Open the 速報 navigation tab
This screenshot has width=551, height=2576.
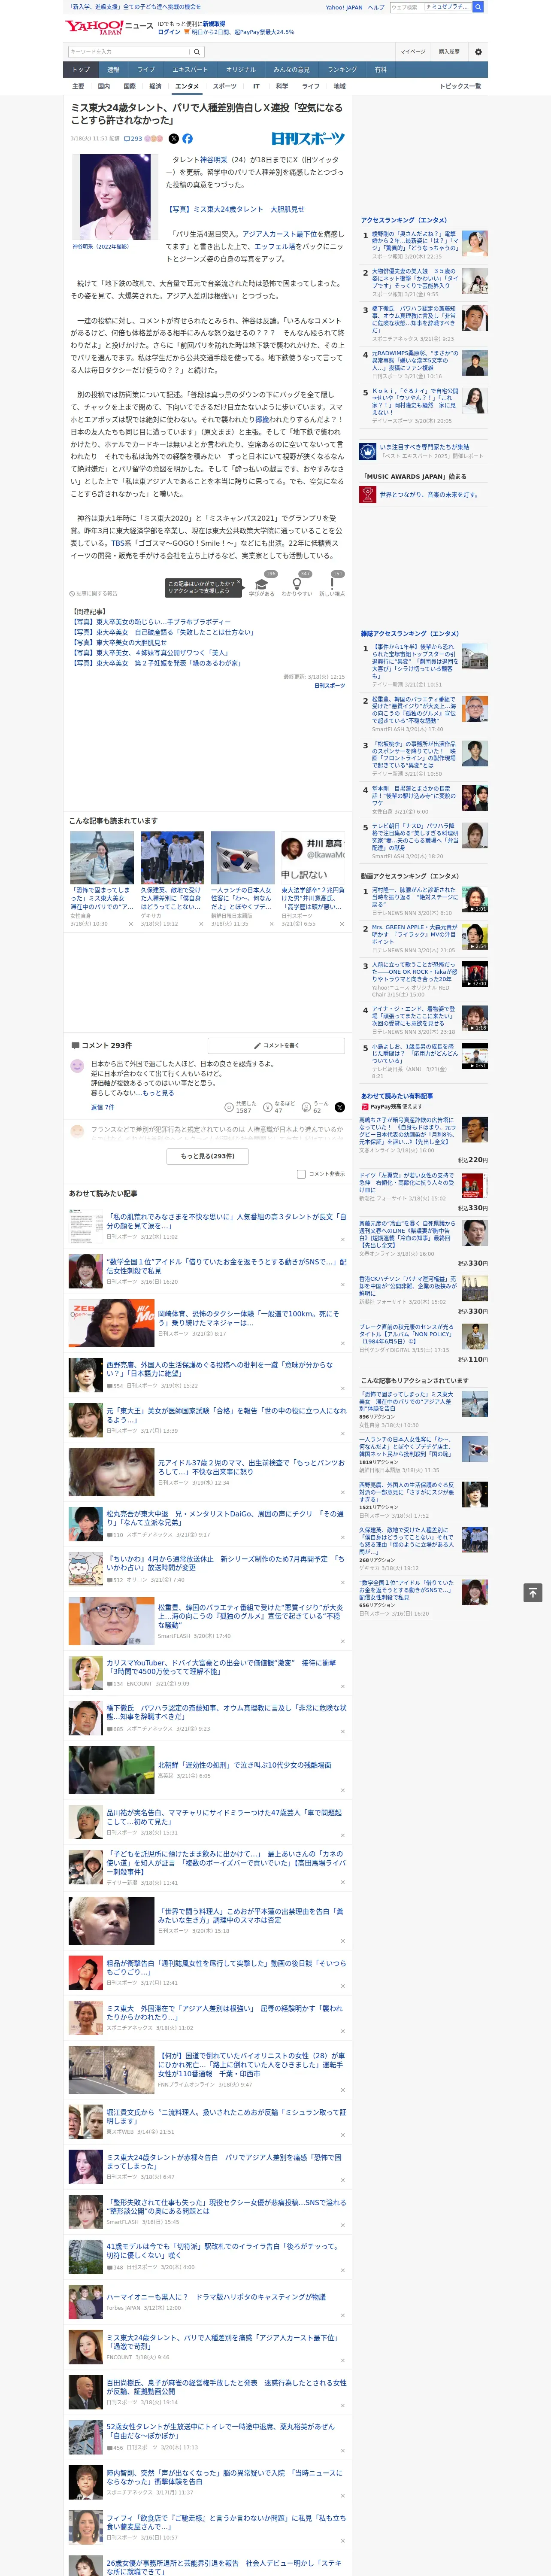113,70
